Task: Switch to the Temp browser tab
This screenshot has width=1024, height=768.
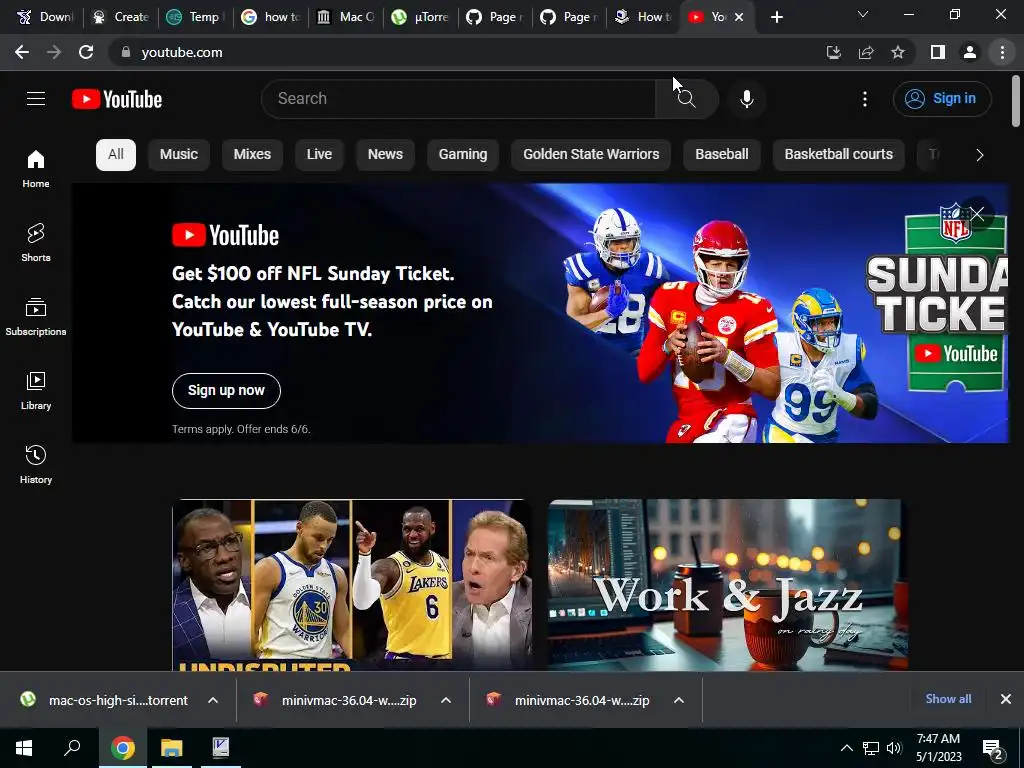Action: (x=196, y=17)
